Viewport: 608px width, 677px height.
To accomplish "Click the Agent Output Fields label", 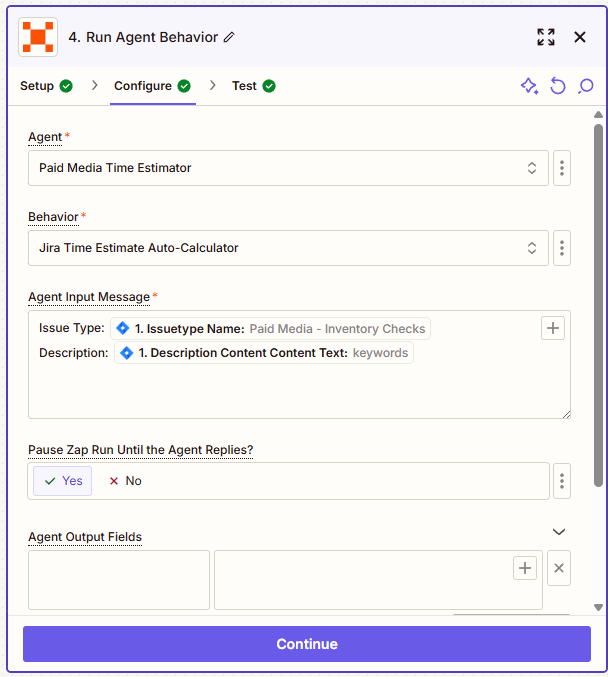I will 85,537.
